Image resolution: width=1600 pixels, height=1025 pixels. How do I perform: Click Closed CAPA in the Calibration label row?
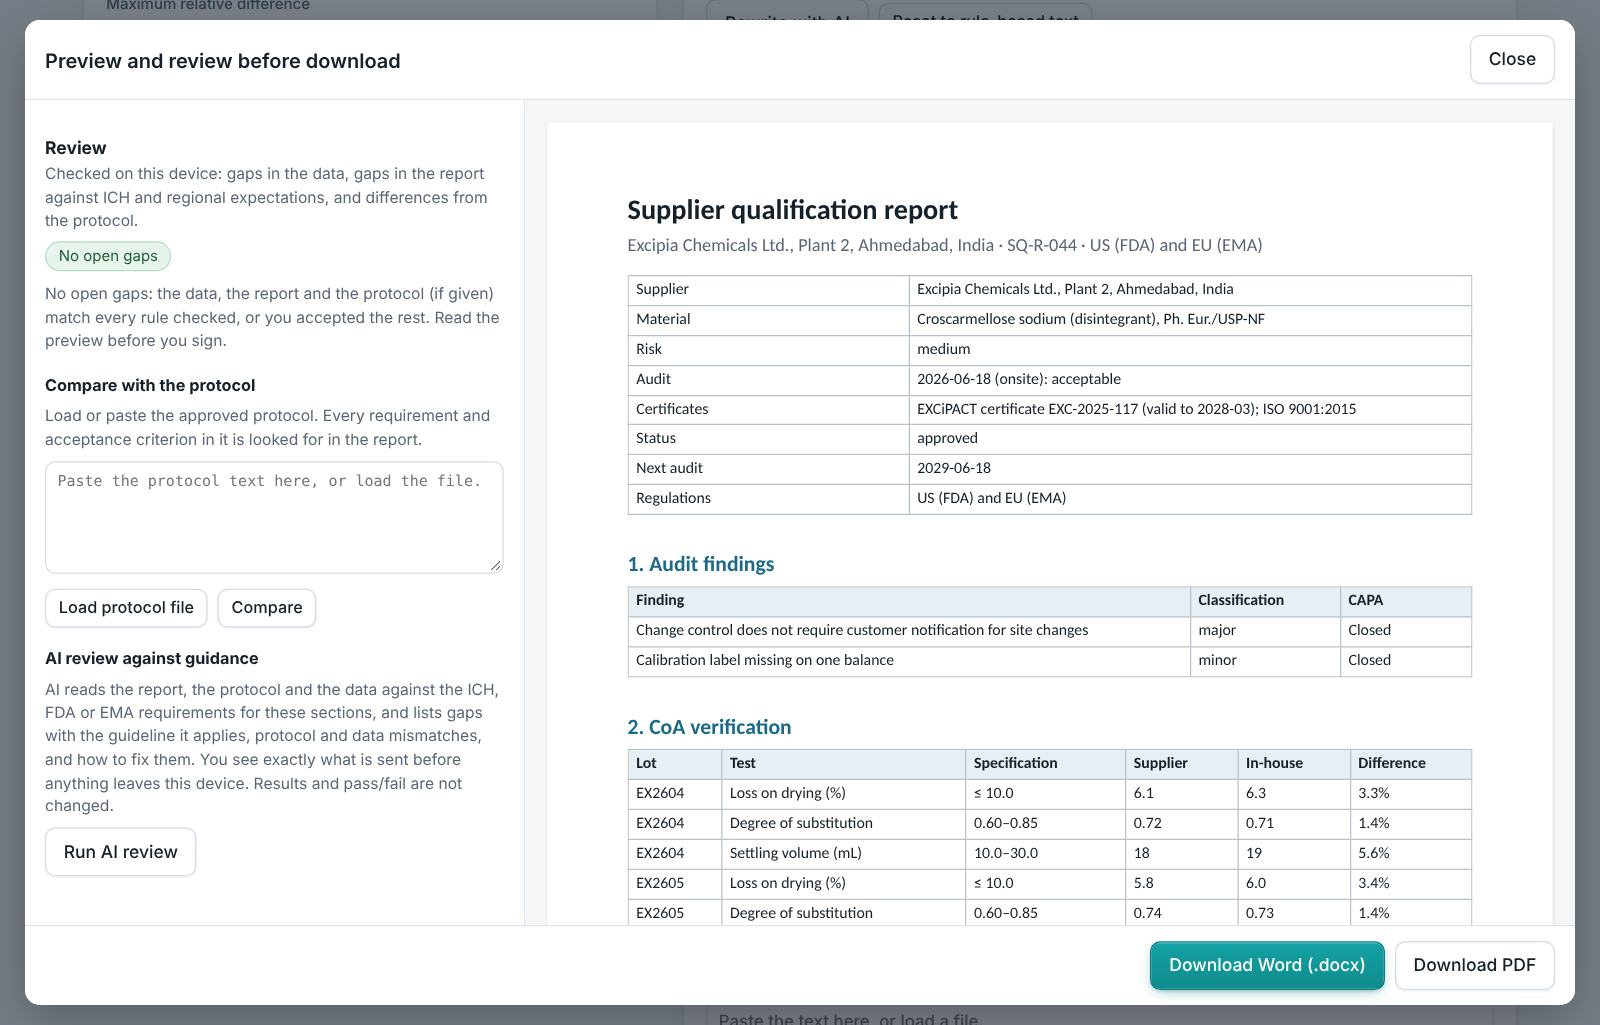tap(1406, 661)
